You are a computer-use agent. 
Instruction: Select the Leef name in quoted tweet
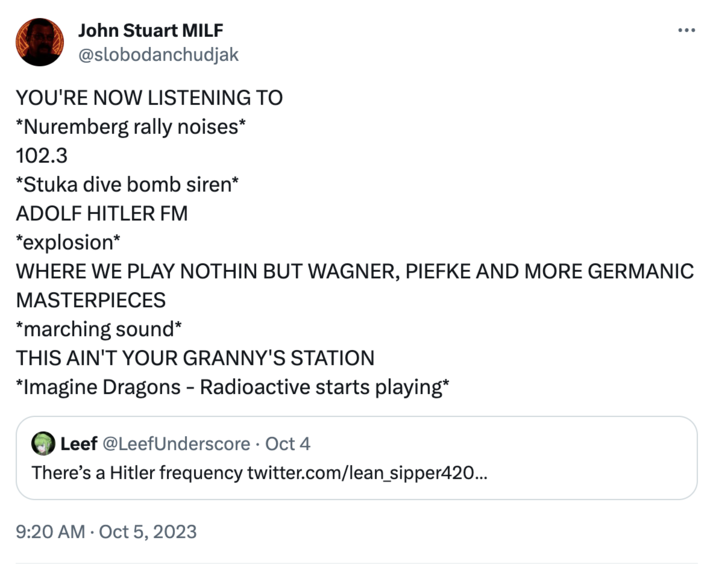click(x=79, y=443)
